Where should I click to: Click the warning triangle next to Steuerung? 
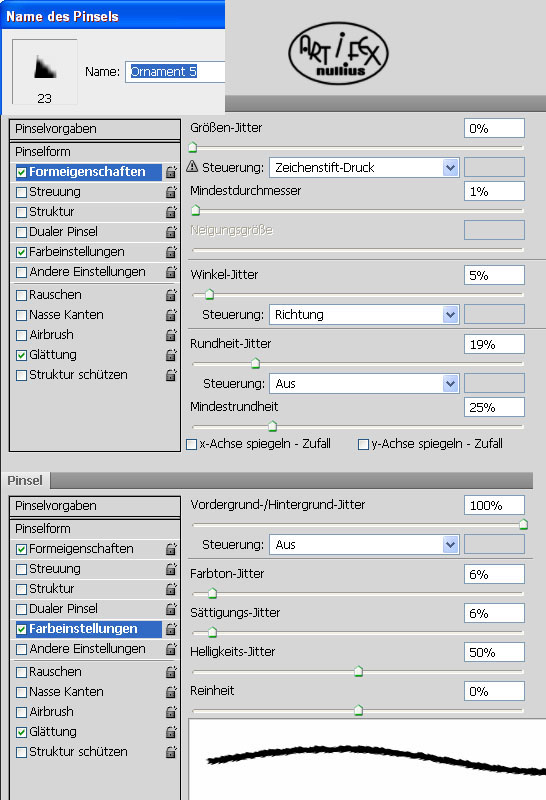[192, 166]
